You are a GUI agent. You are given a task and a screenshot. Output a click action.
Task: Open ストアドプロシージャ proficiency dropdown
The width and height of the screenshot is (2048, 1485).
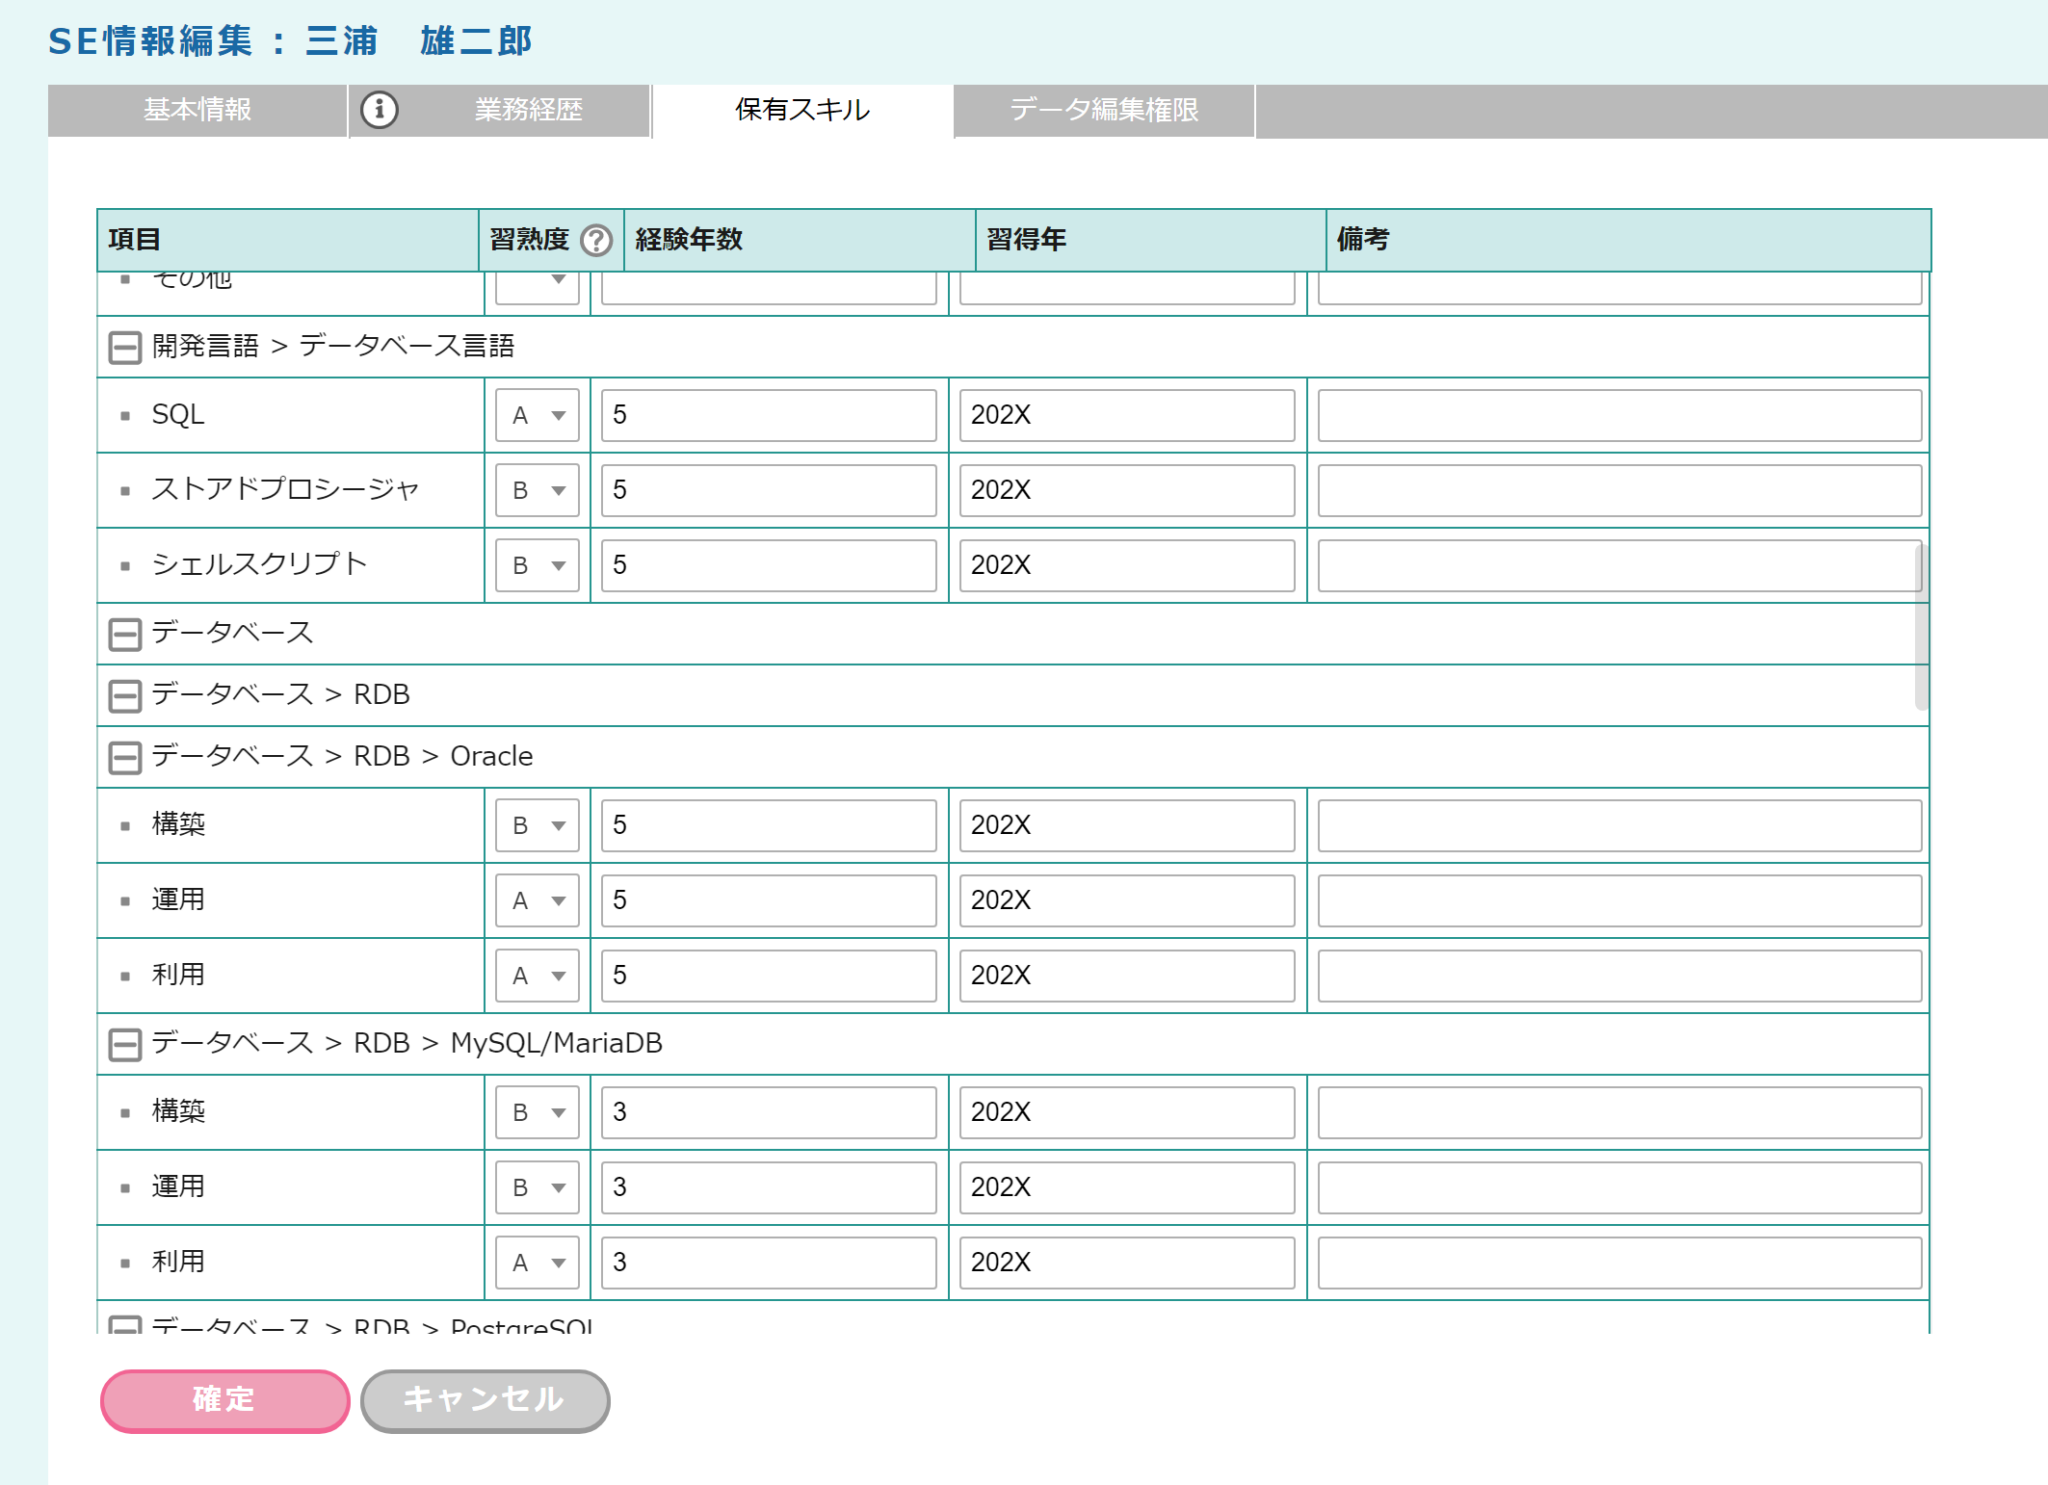pyautogui.click(x=538, y=490)
